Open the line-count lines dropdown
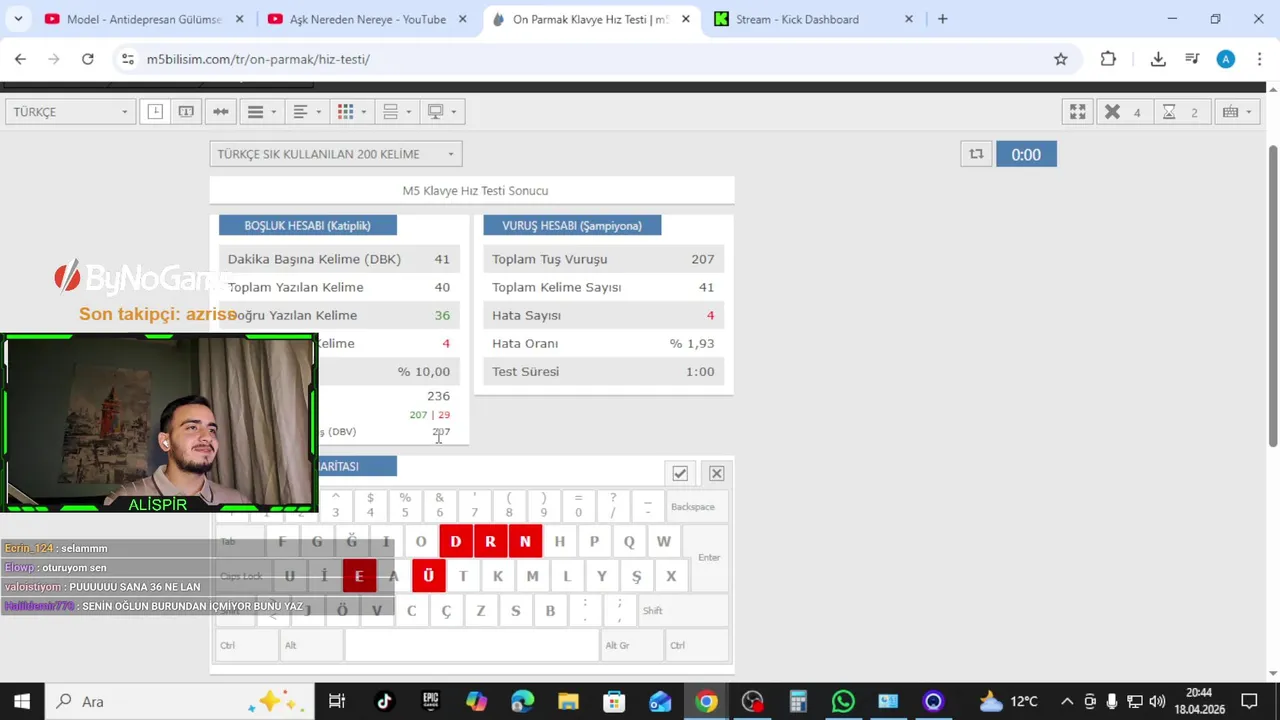Viewport: 1280px width, 720px height. click(262, 112)
